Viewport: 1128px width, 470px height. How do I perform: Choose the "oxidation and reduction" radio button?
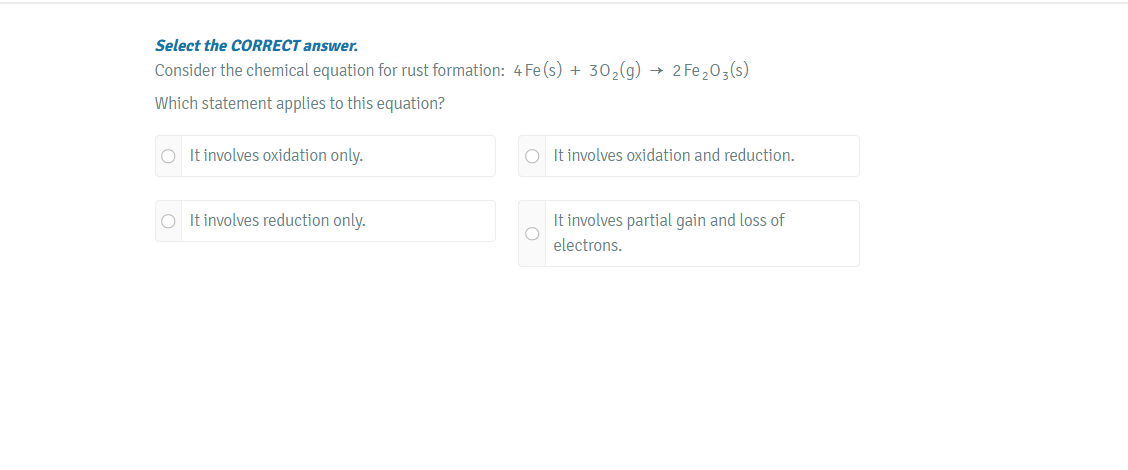pos(532,156)
